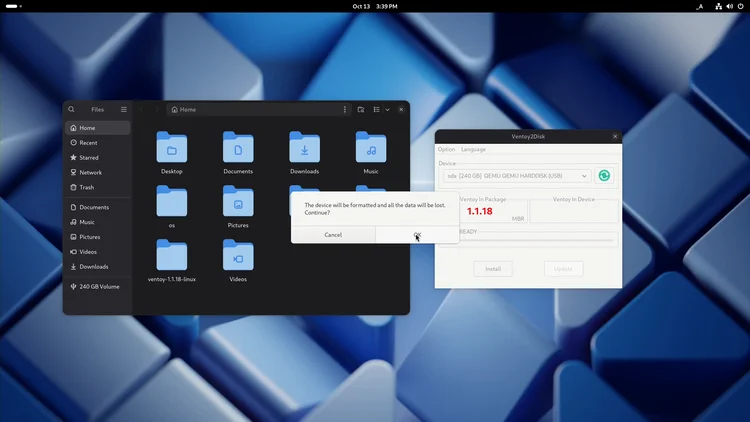Open the Language menu in Ventoy2Disk
The image size is (750, 422).
click(473, 149)
